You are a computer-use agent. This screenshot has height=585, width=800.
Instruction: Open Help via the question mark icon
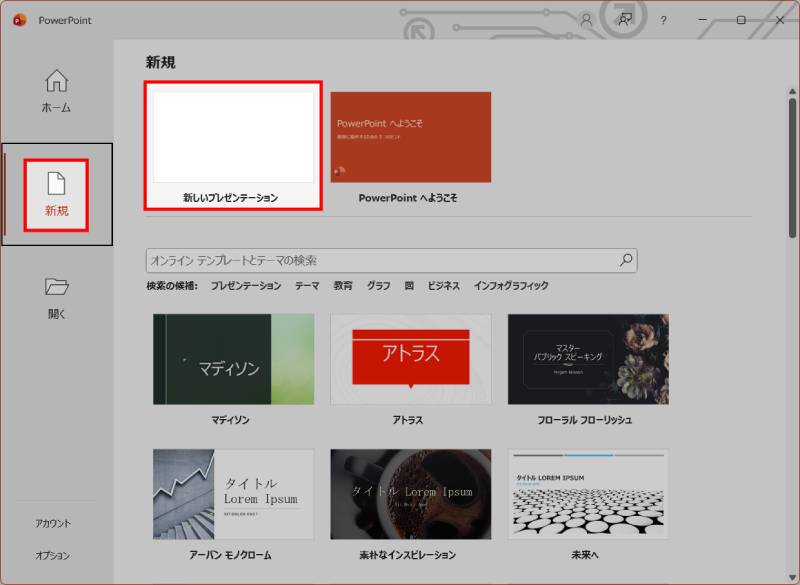click(x=664, y=19)
